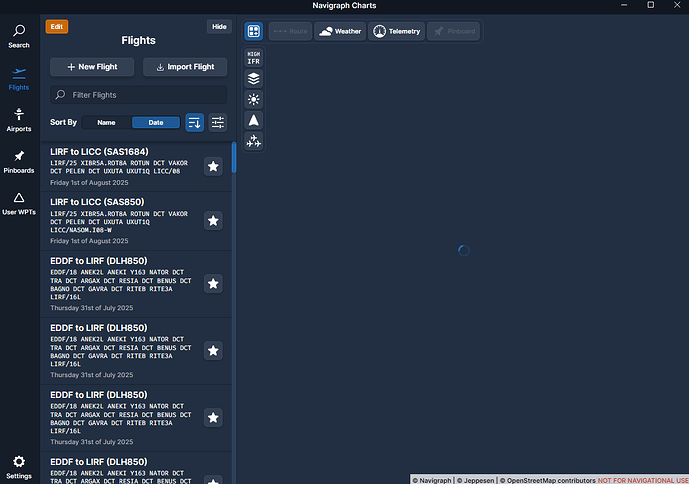This screenshot has height=484, width=689.
Task: Open the LIRF to LICC (SAS850) flight
Action: click(136, 221)
